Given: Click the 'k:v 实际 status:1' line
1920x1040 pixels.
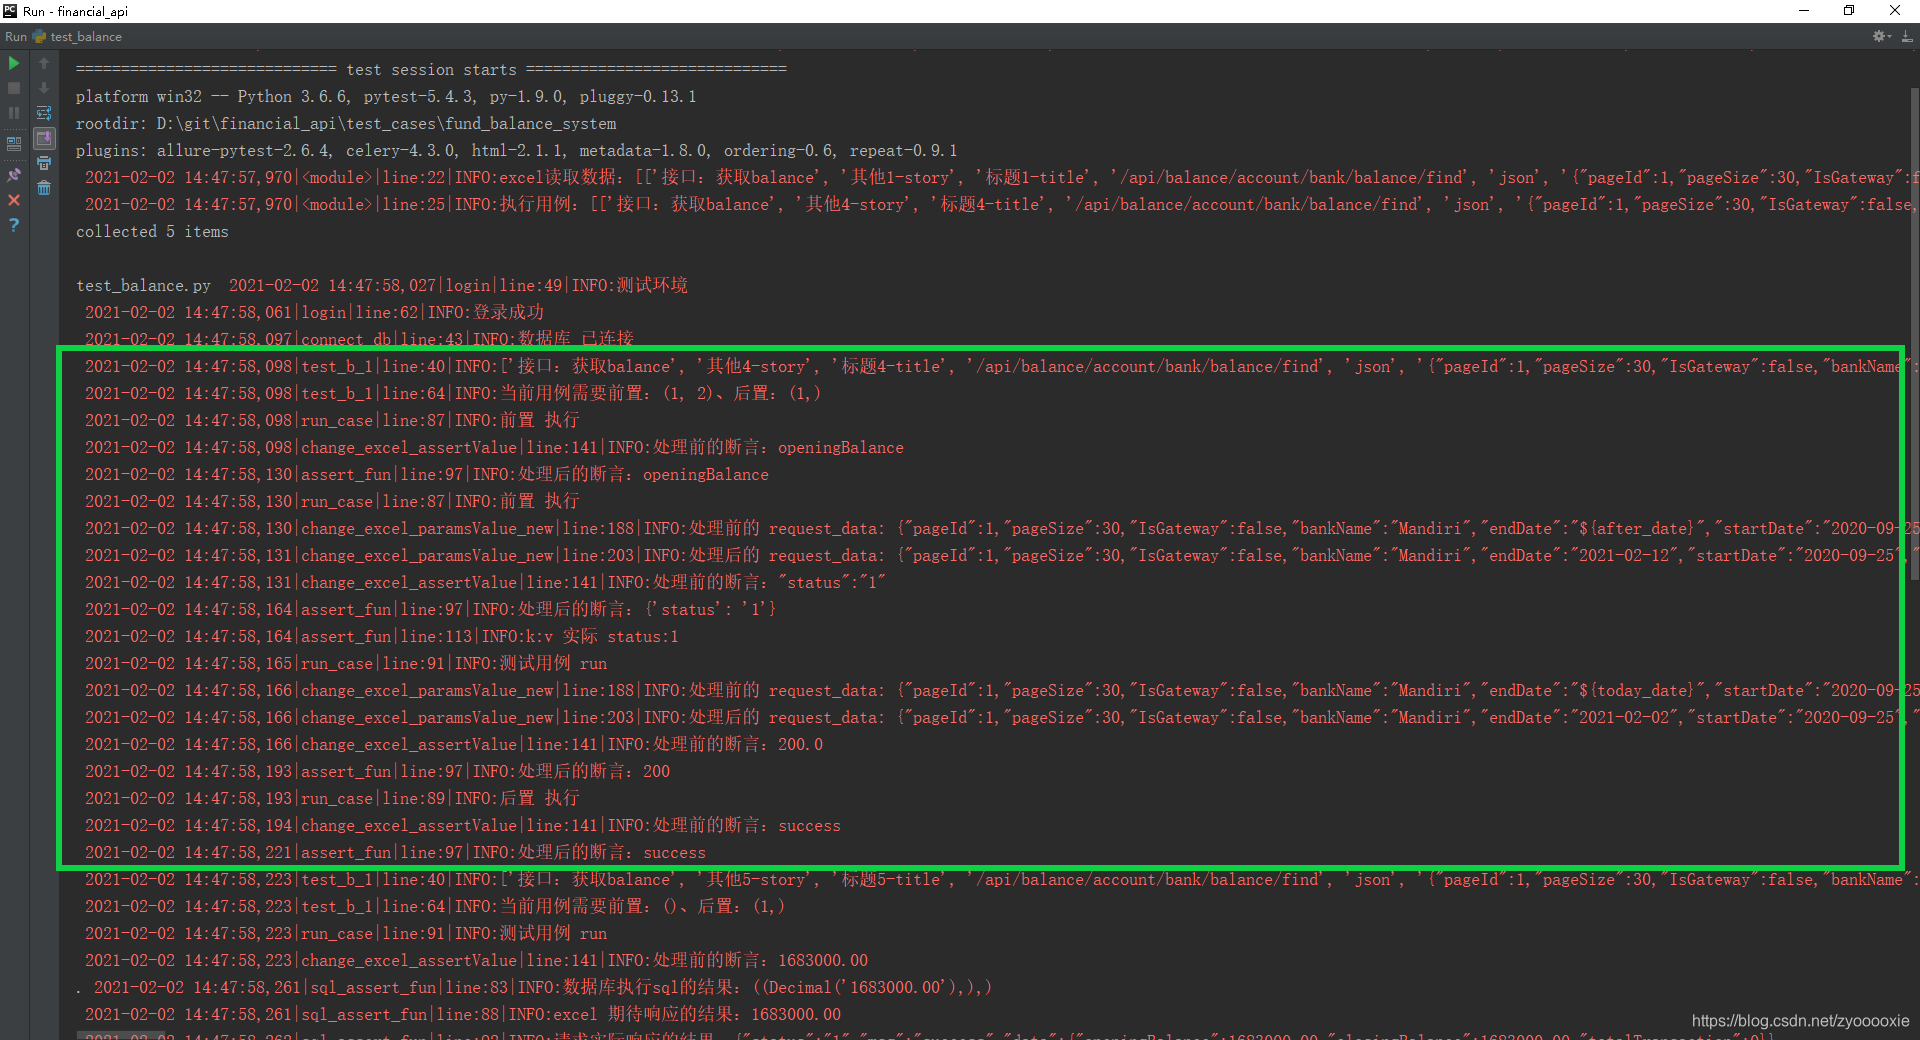Looking at the screenshot, I should pyautogui.click(x=381, y=637).
